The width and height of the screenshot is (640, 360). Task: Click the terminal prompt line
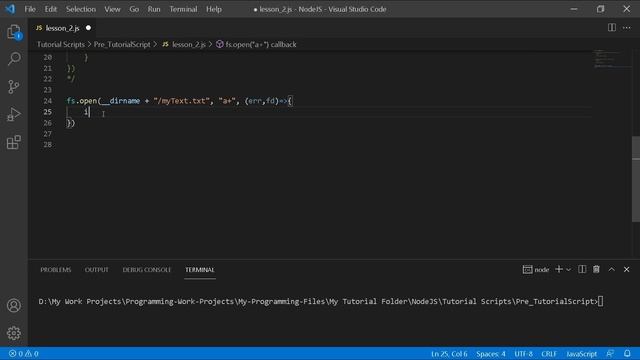(321, 301)
